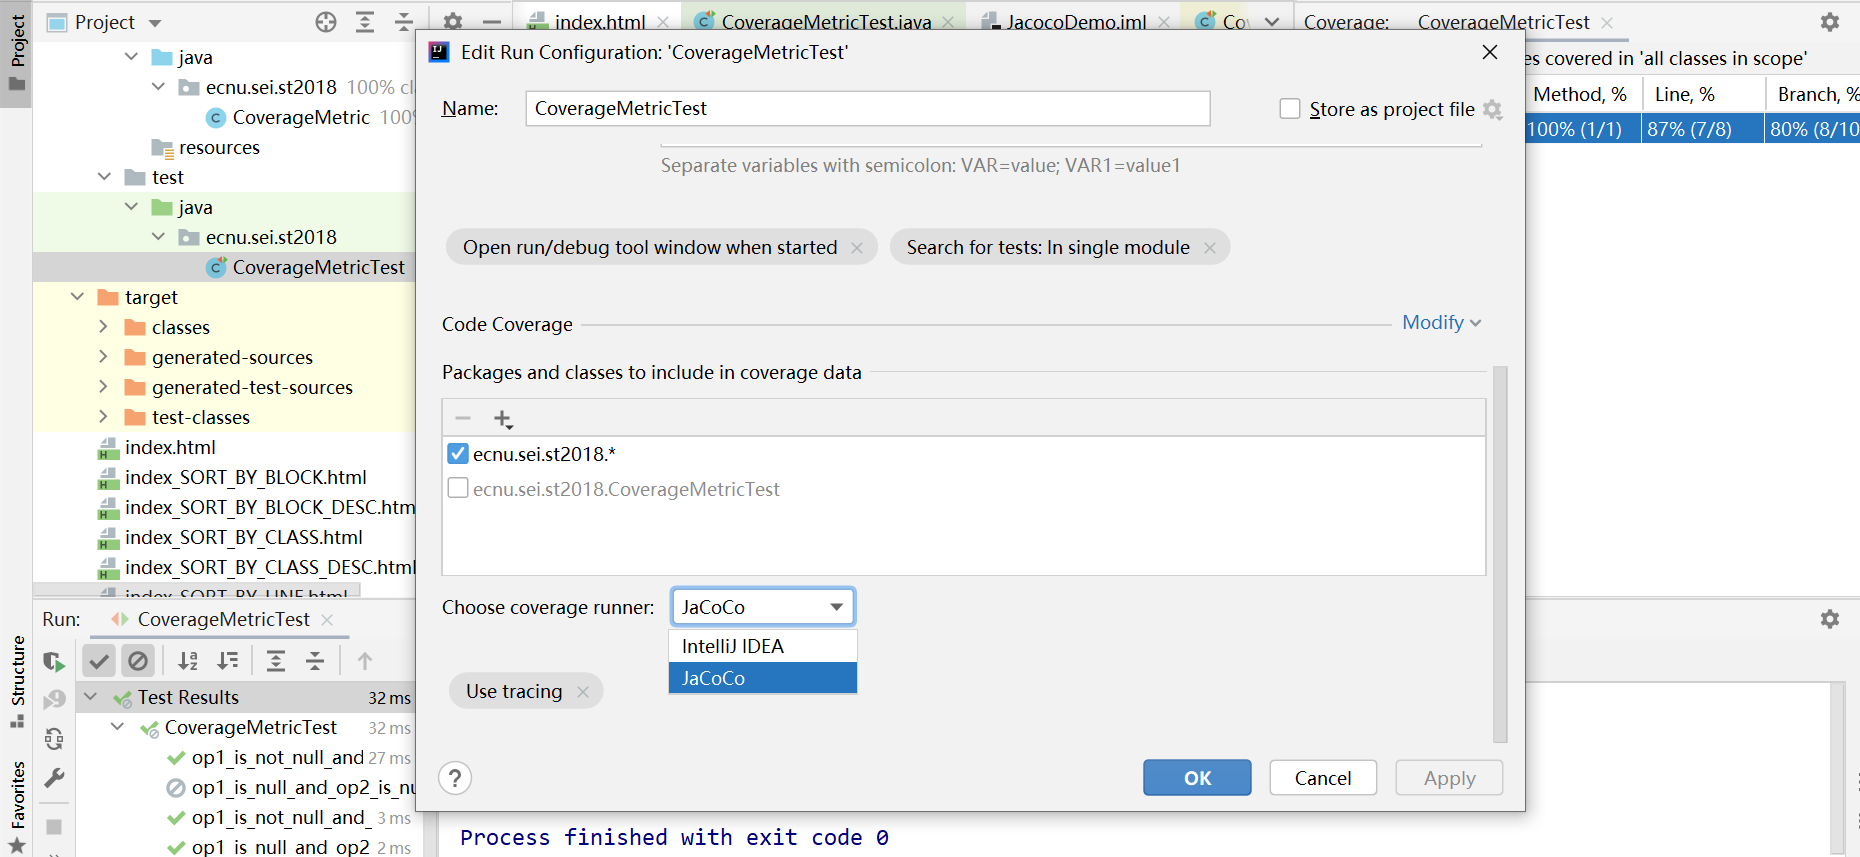The height and width of the screenshot is (857, 1860).
Task: Open Structure side tool window
Action: tap(17, 681)
